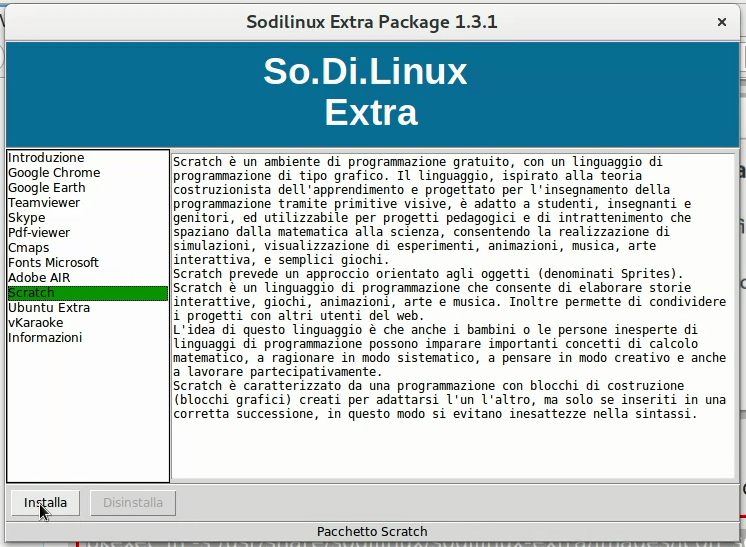Click the Sodilinux Extra Package title bar
The image size is (746, 547).
pyautogui.click(x=372, y=22)
